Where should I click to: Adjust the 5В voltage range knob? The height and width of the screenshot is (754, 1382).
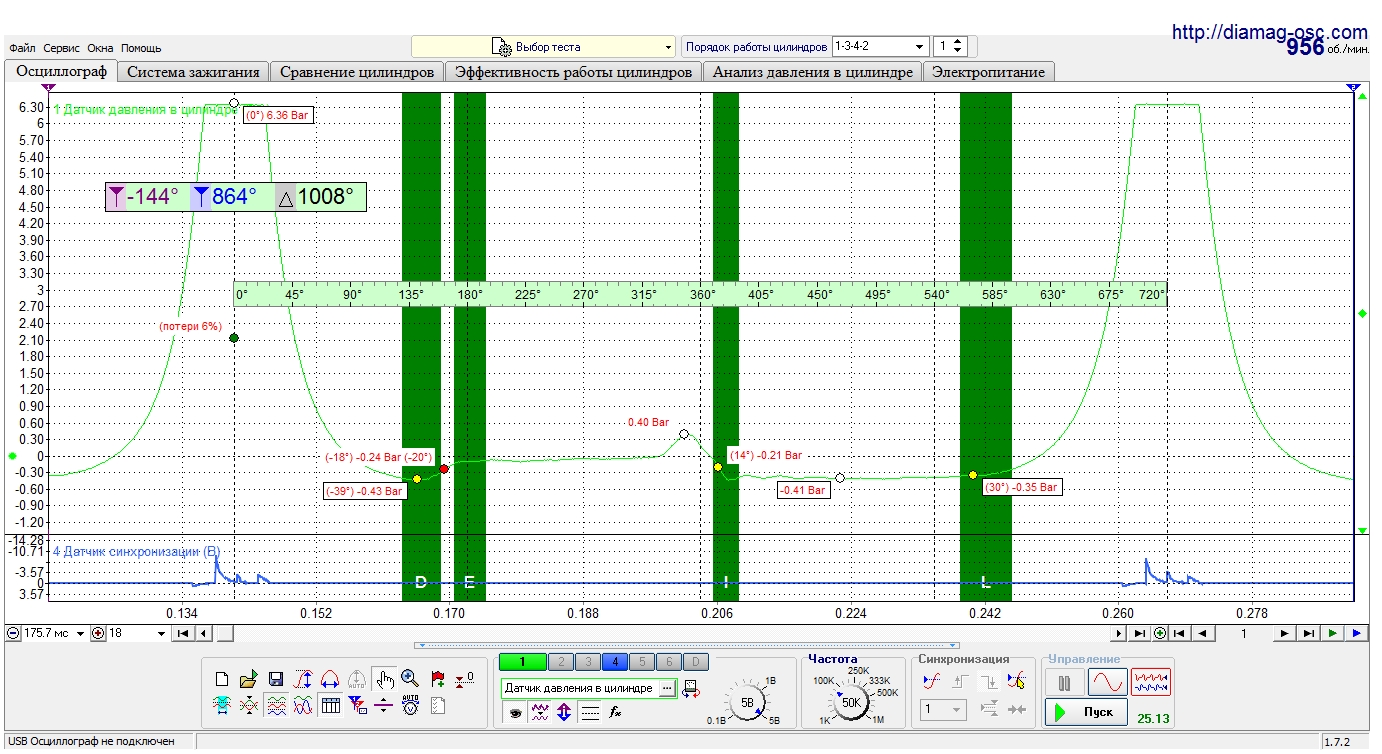[x=747, y=702]
